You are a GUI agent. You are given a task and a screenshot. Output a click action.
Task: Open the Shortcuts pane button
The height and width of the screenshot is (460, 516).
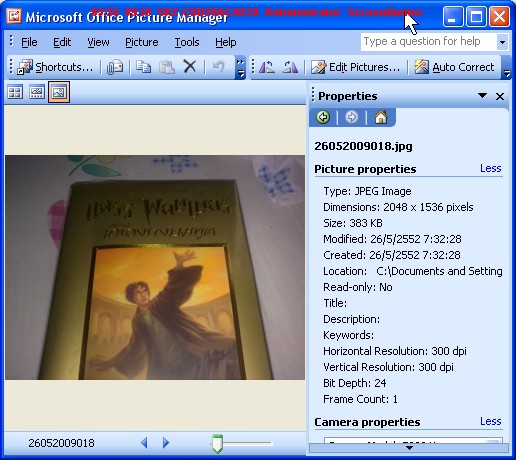pyautogui.click(x=55, y=67)
